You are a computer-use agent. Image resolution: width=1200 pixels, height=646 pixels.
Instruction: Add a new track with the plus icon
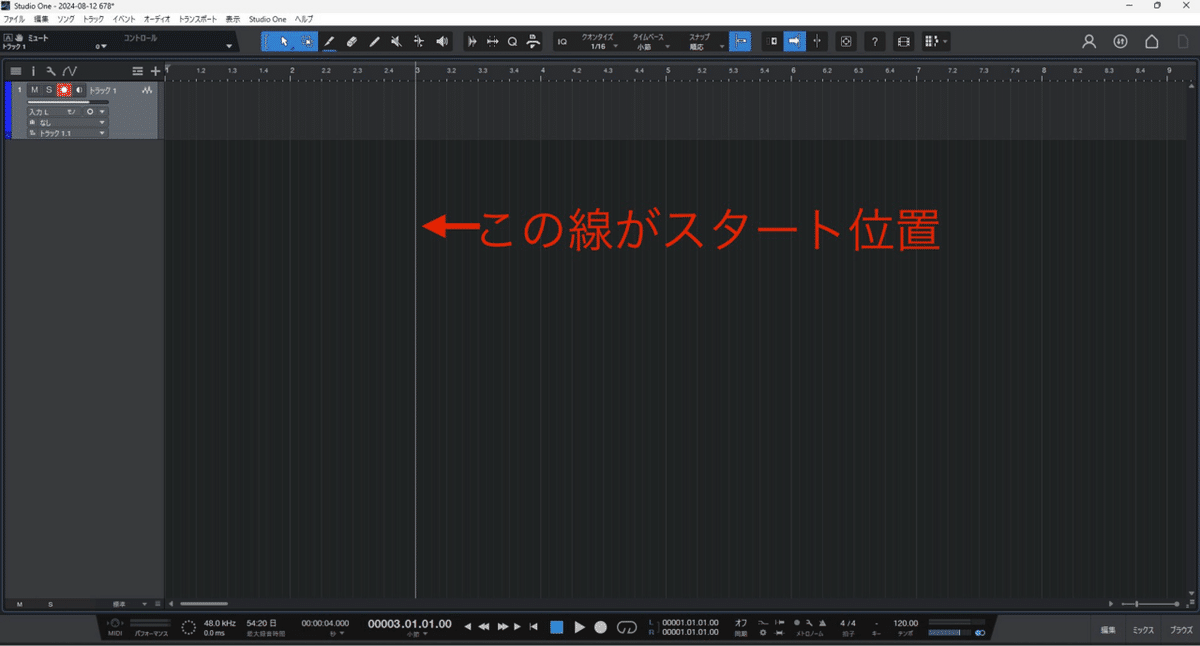click(156, 71)
